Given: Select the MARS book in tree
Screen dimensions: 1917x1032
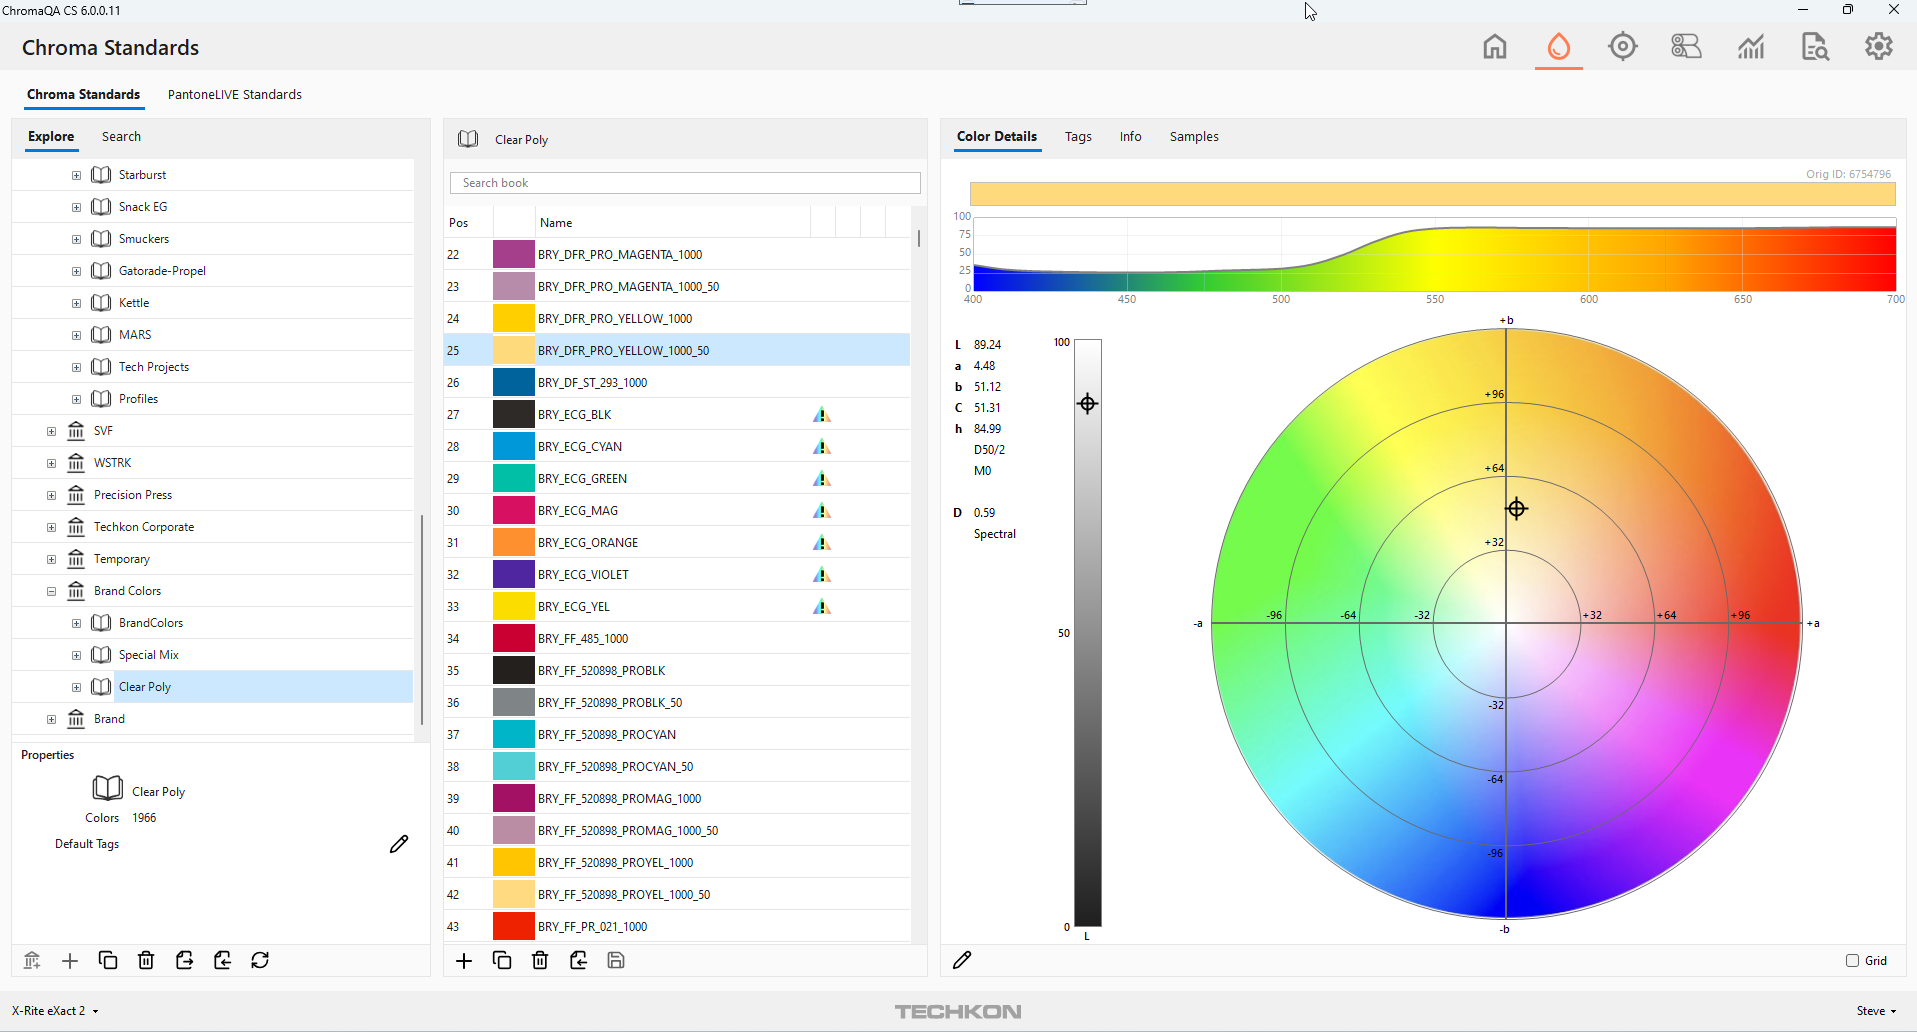Looking at the screenshot, I should click(x=135, y=335).
